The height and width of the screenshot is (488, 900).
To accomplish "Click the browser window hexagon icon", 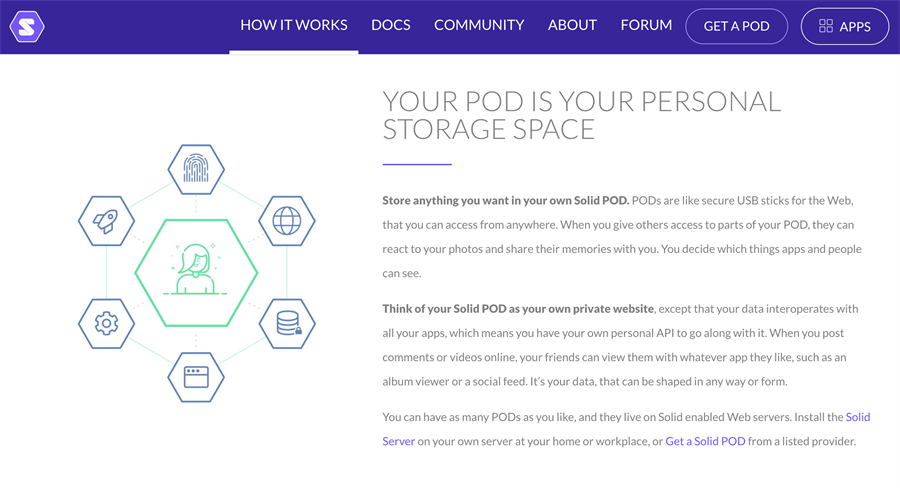I will point(196,377).
